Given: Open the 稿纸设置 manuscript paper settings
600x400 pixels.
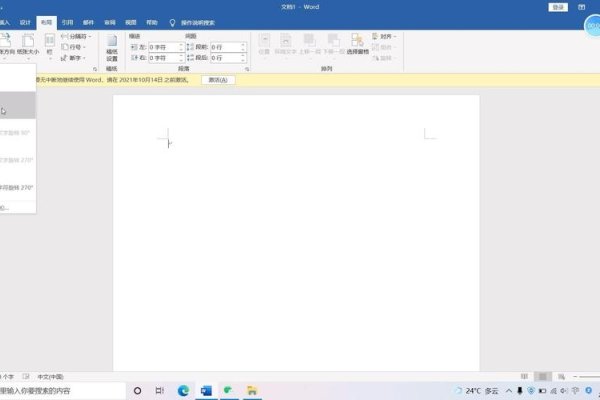Looking at the screenshot, I should 112,49.
